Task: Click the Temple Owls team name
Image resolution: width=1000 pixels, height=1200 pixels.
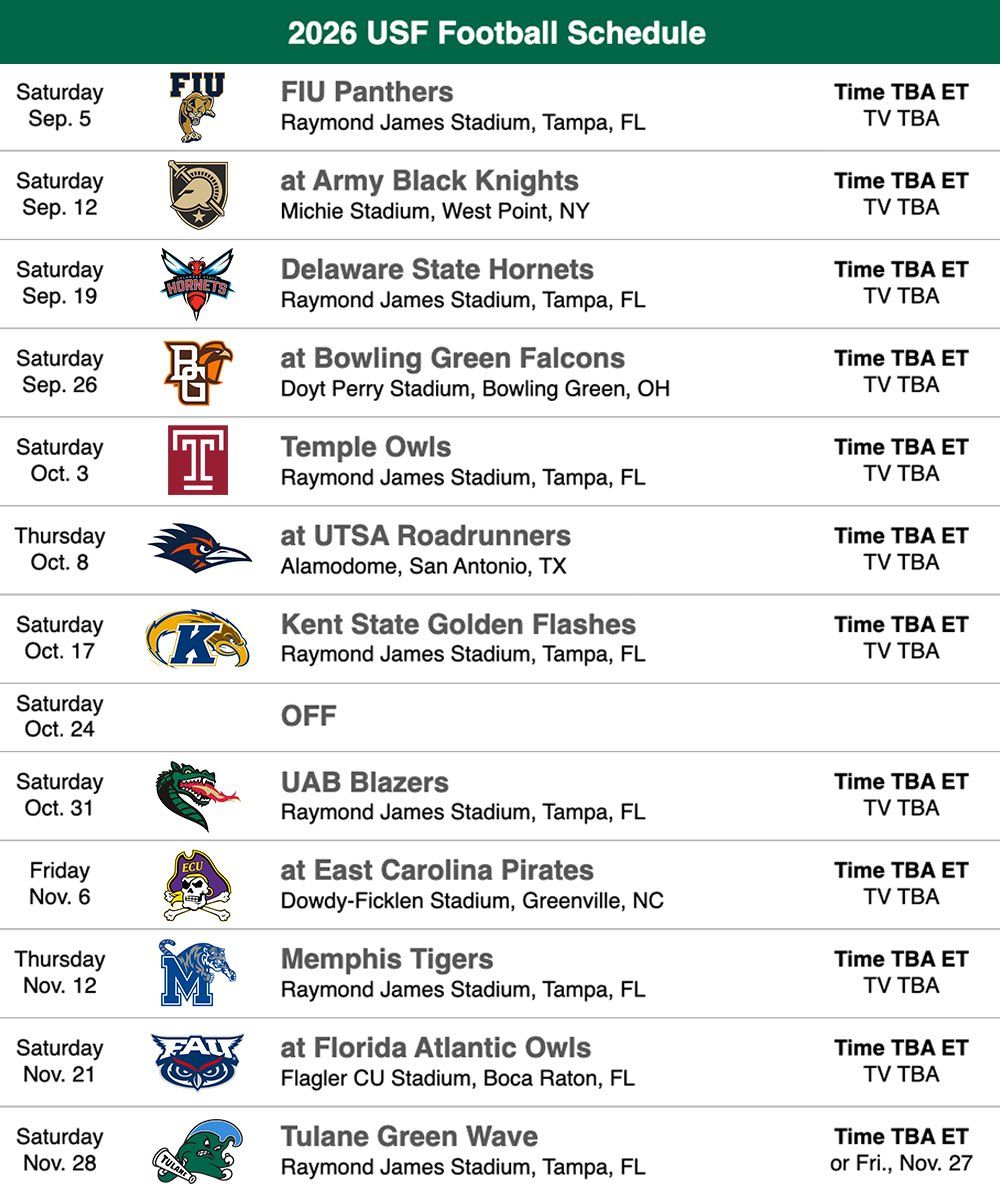Action: [366, 447]
